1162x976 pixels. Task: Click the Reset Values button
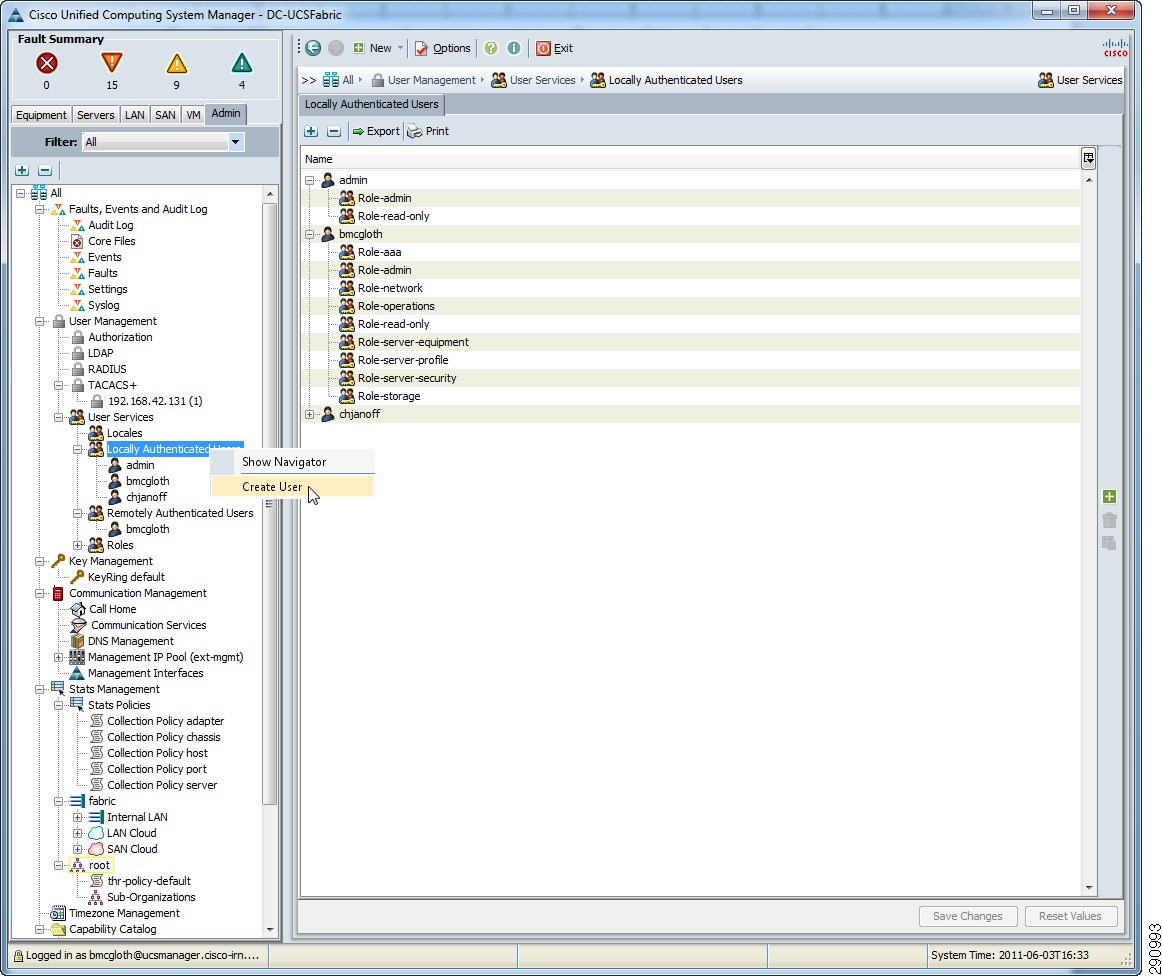pos(1070,916)
